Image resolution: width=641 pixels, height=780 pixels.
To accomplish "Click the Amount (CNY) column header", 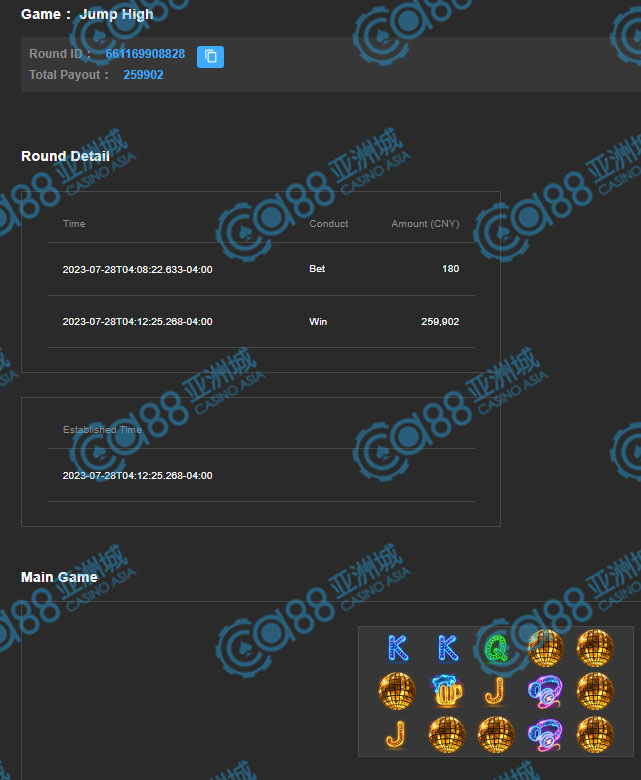I will pos(425,224).
